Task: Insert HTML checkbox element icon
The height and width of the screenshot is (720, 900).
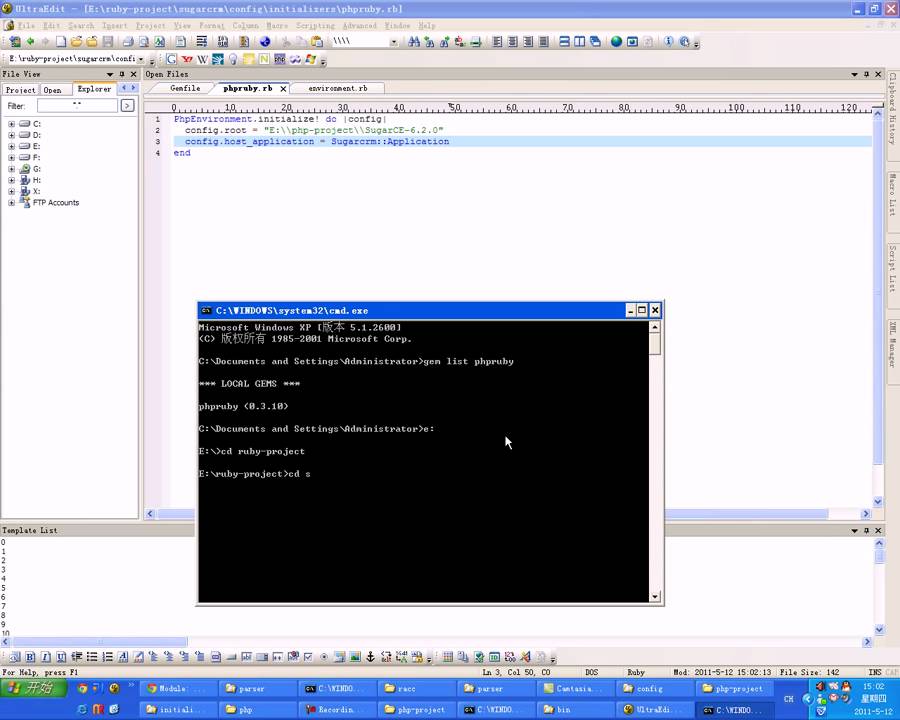Action: (x=309, y=657)
